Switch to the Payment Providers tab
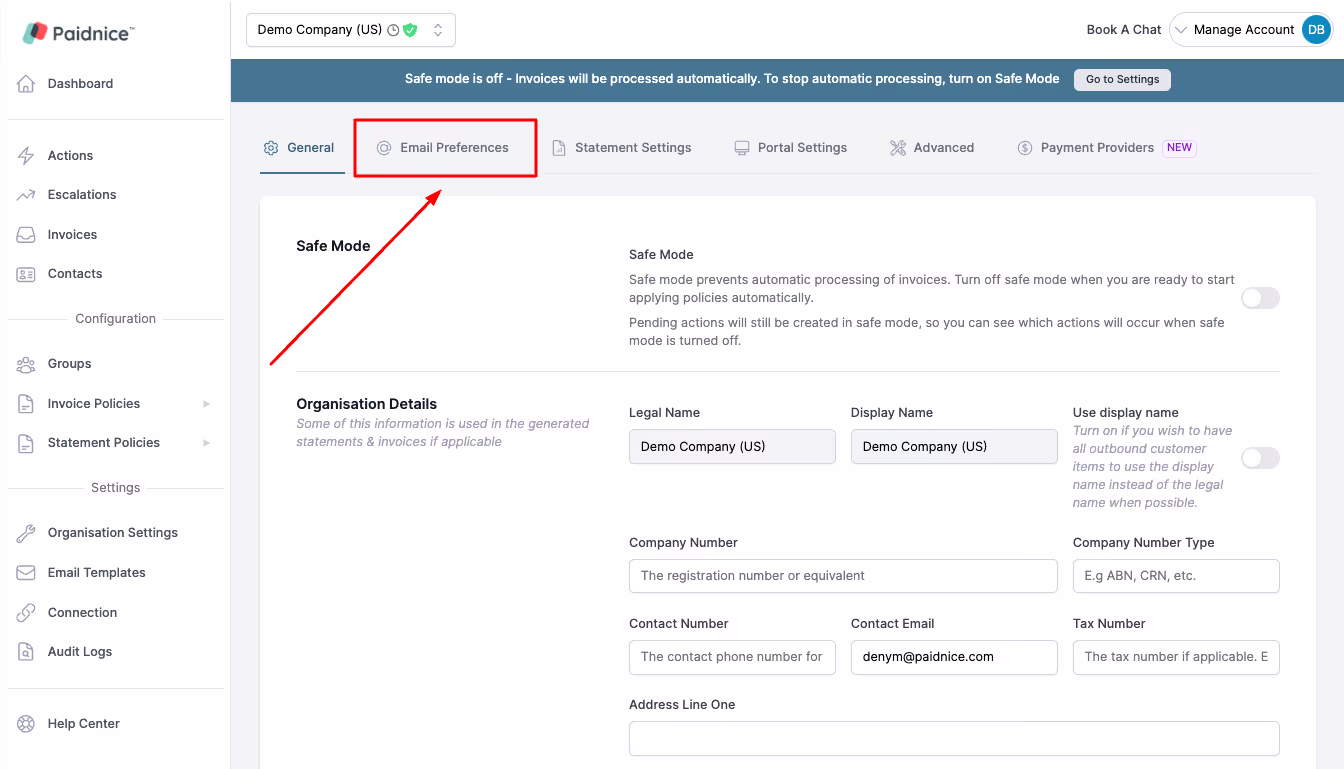 1106,148
